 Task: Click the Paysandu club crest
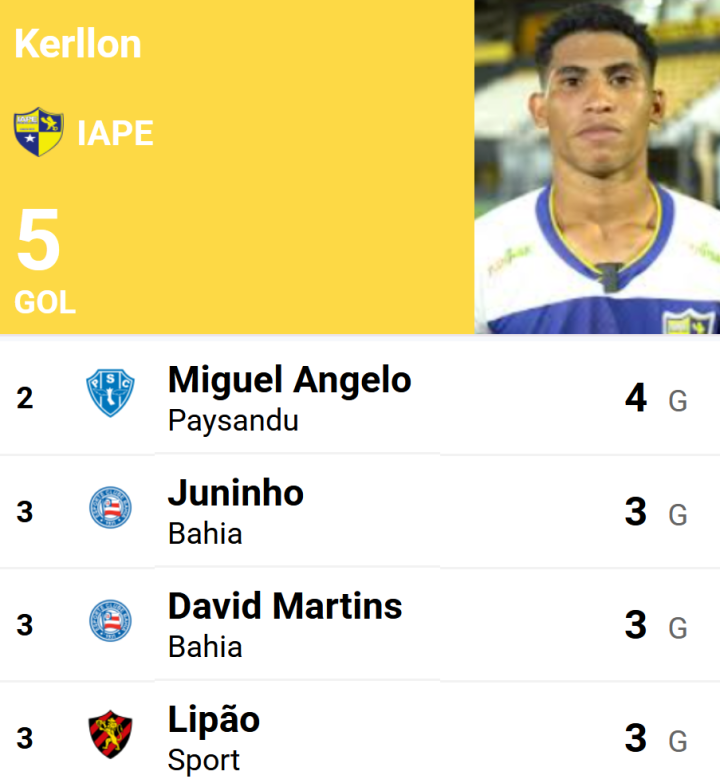point(109,393)
